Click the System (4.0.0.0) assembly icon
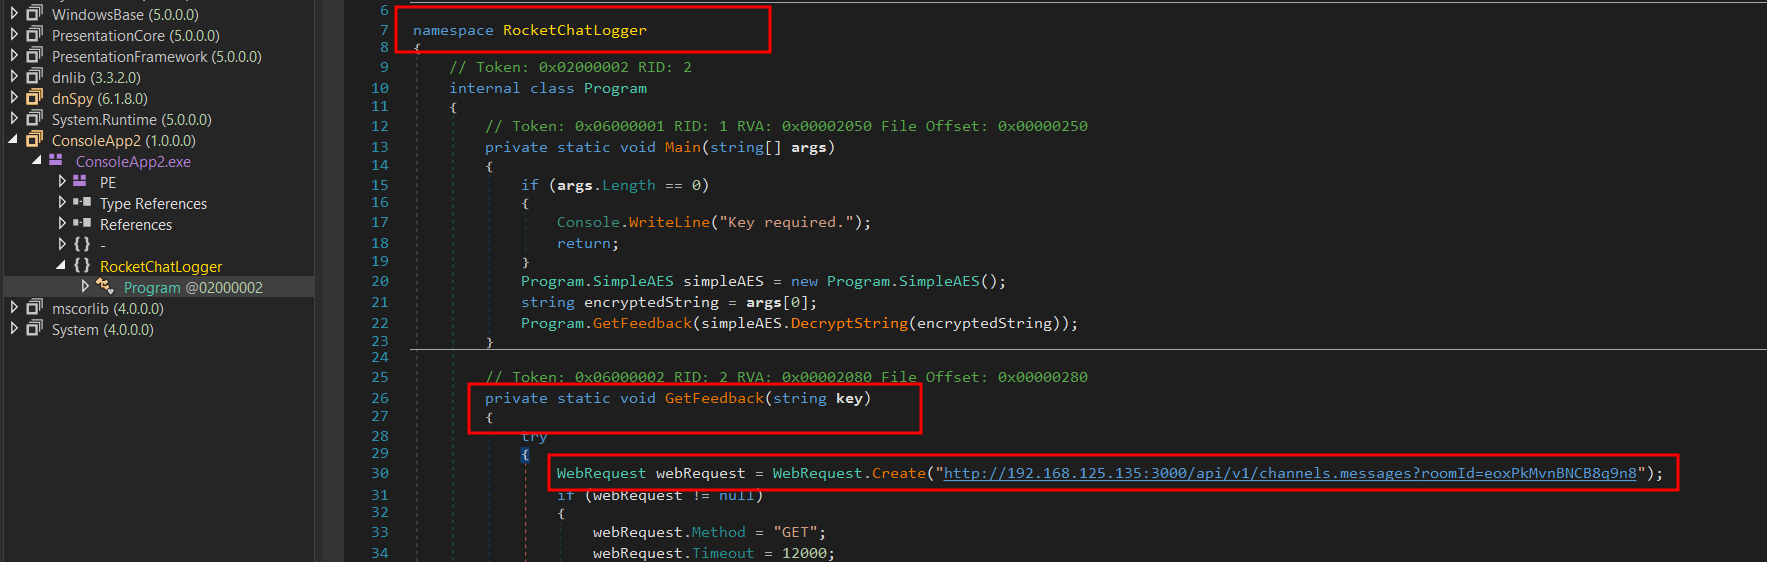This screenshot has height=562, width=1767. [x=35, y=329]
